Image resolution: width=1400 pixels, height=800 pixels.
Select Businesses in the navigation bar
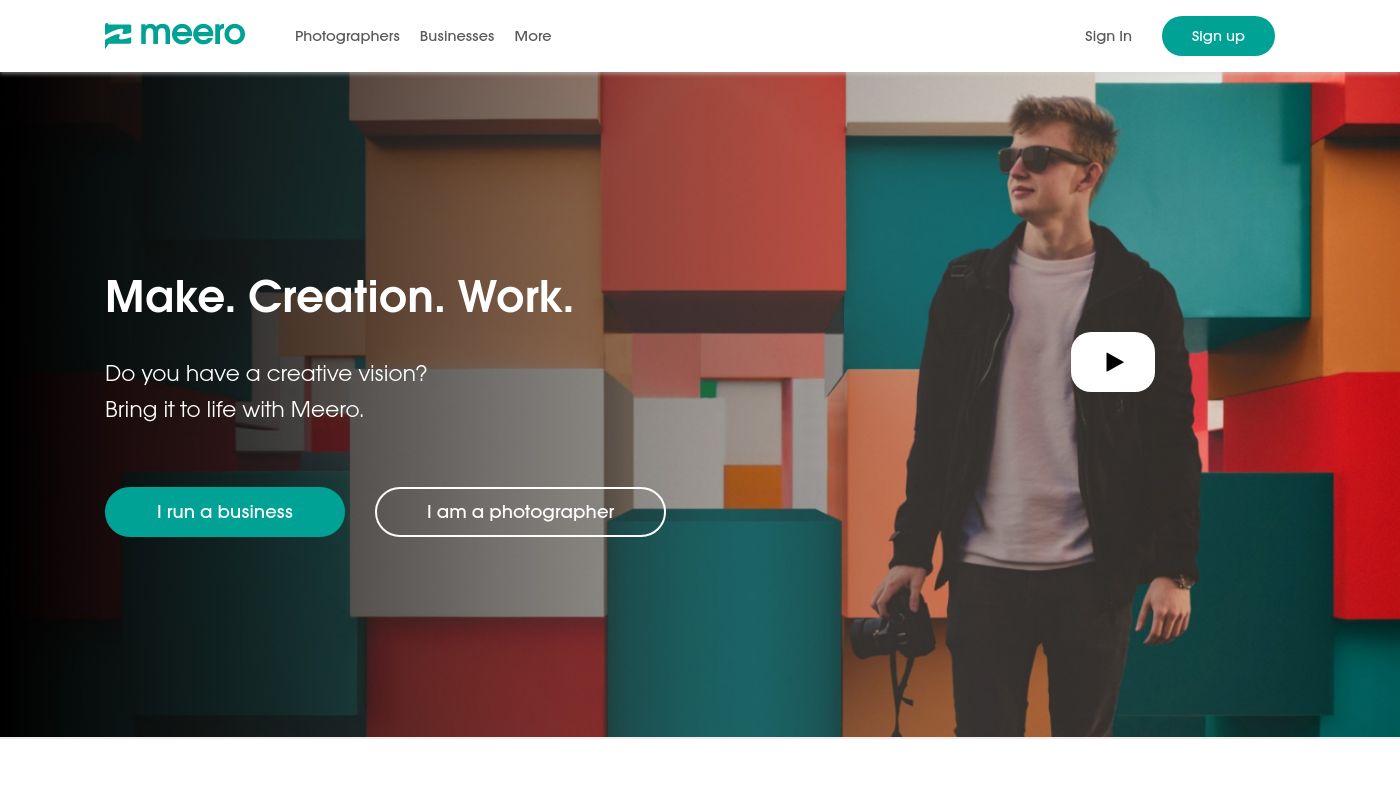pos(456,36)
